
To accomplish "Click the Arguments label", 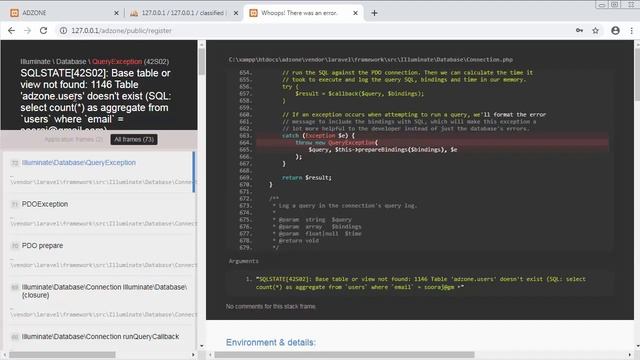I will [243, 261].
